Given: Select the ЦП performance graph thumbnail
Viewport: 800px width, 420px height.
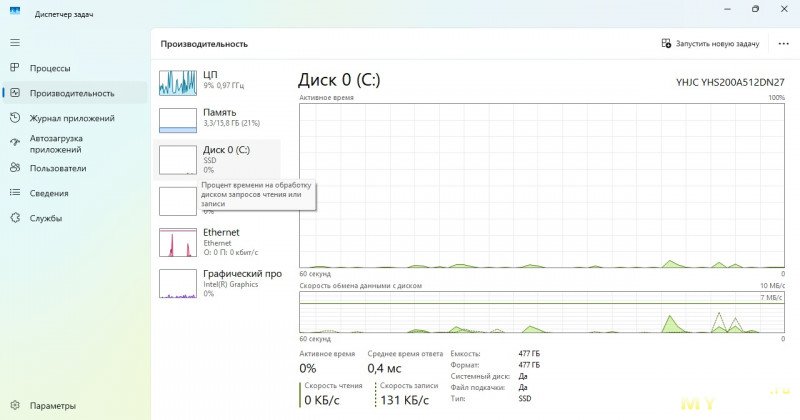Looking at the screenshot, I should pyautogui.click(x=178, y=83).
